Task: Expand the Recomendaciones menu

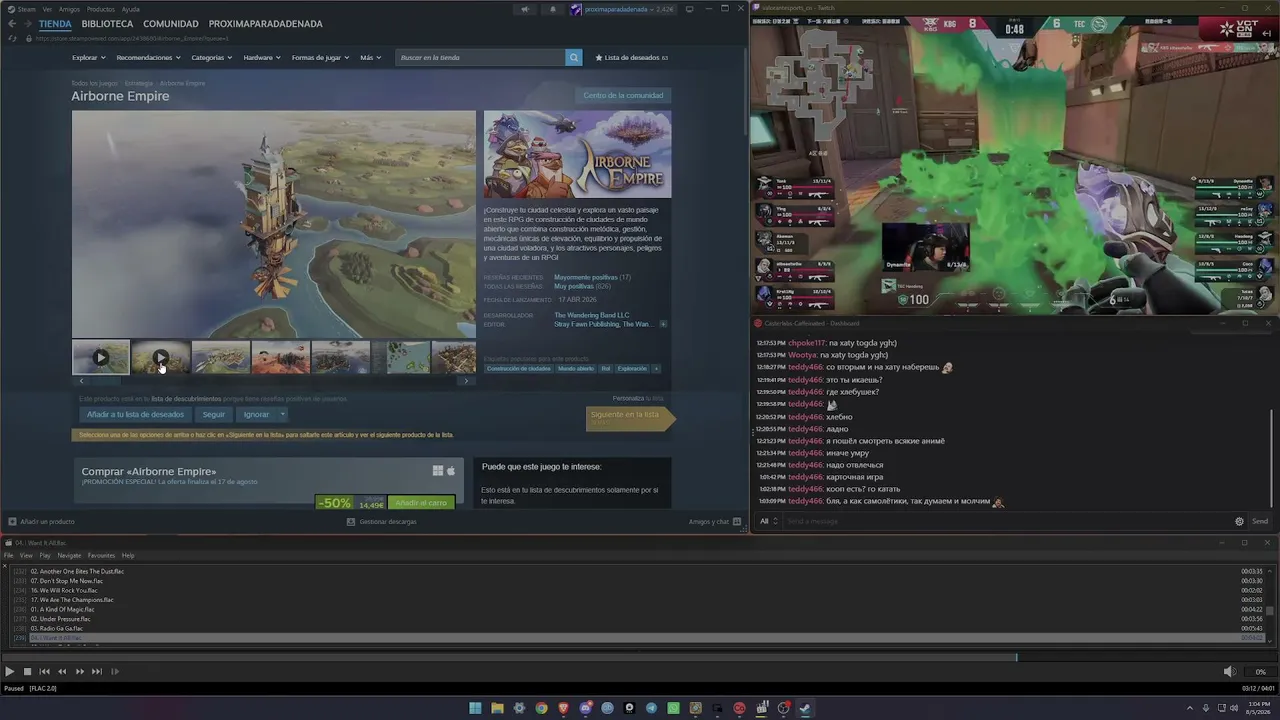Action: tap(148, 58)
